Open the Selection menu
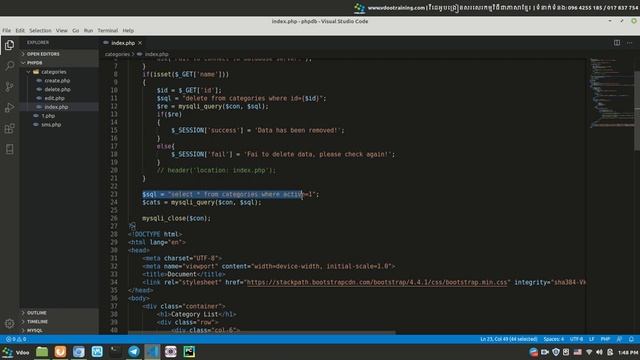The image size is (640, 360). click(40, 31)
